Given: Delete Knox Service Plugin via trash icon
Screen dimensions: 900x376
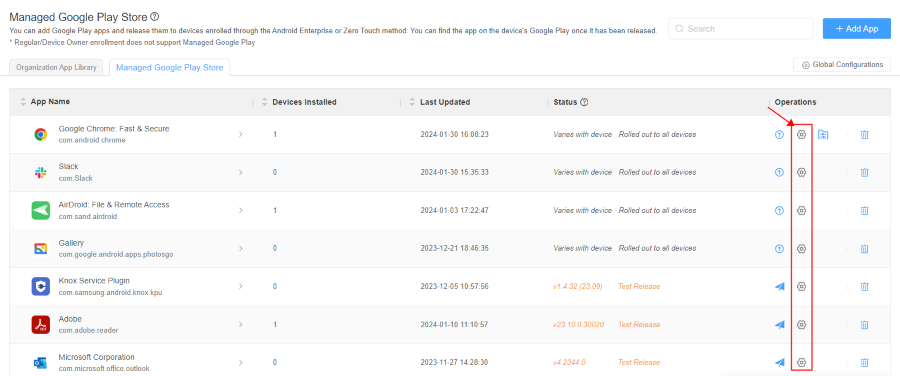Looking at the screenshot, I should [864, 286].
